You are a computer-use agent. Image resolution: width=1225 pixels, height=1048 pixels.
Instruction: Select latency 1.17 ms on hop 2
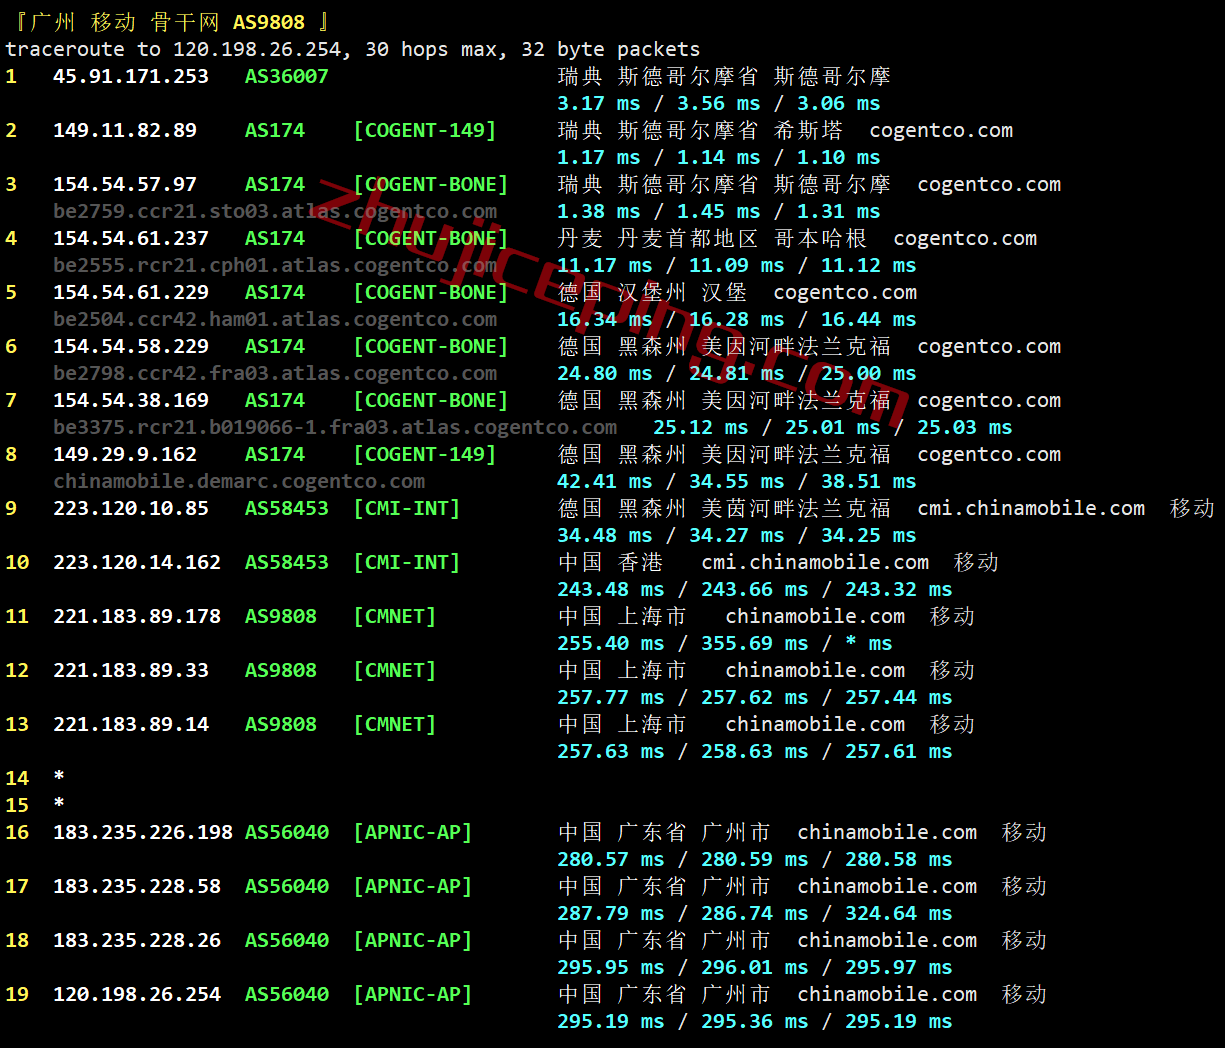(x=599, y=157)
